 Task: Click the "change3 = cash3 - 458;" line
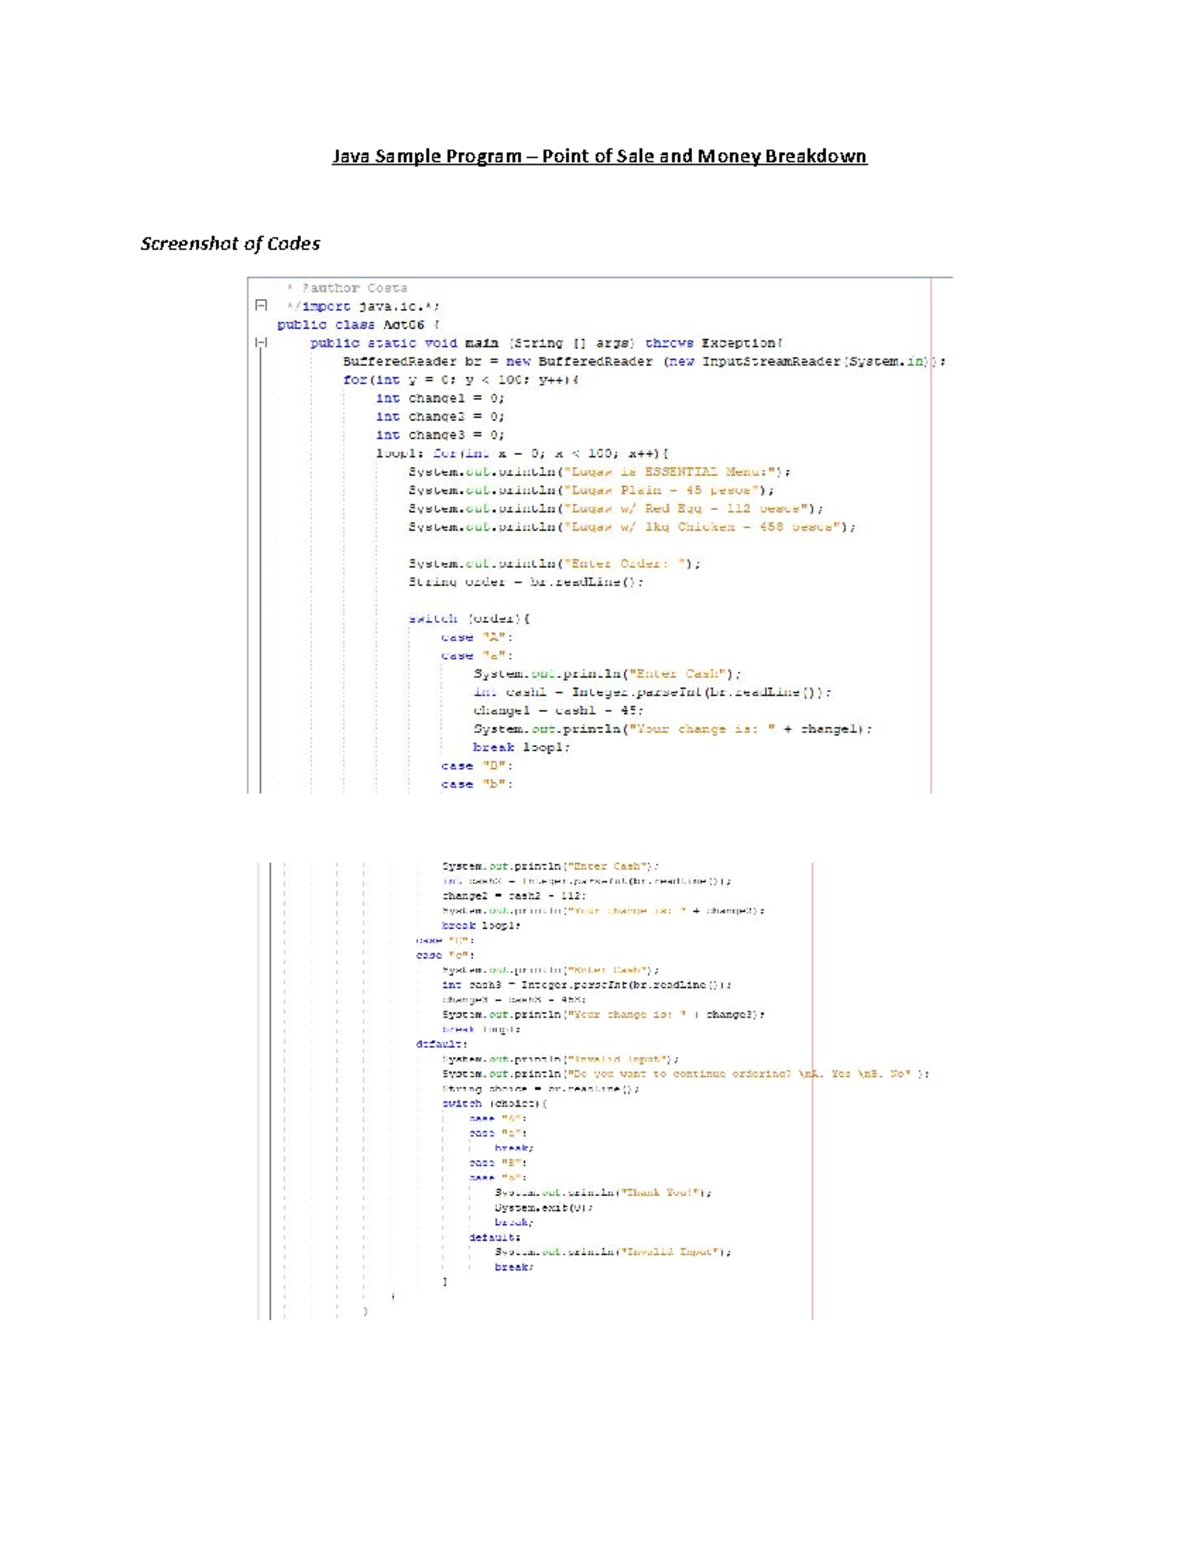click(x=514, y=1000)
